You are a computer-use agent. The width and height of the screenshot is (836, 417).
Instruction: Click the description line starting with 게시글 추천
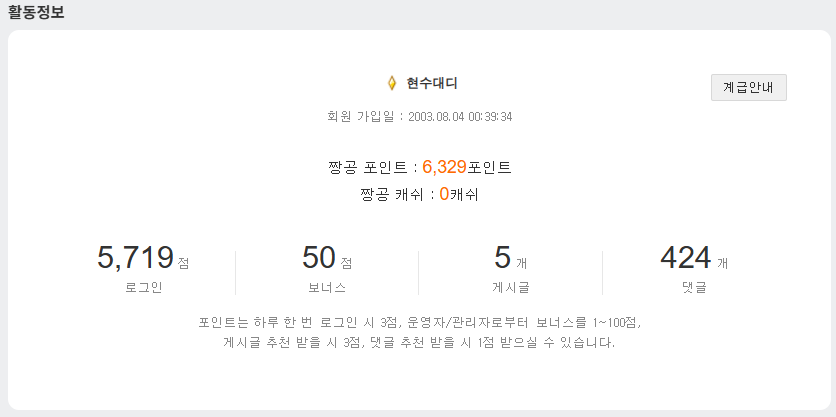(x=418, y=342)
